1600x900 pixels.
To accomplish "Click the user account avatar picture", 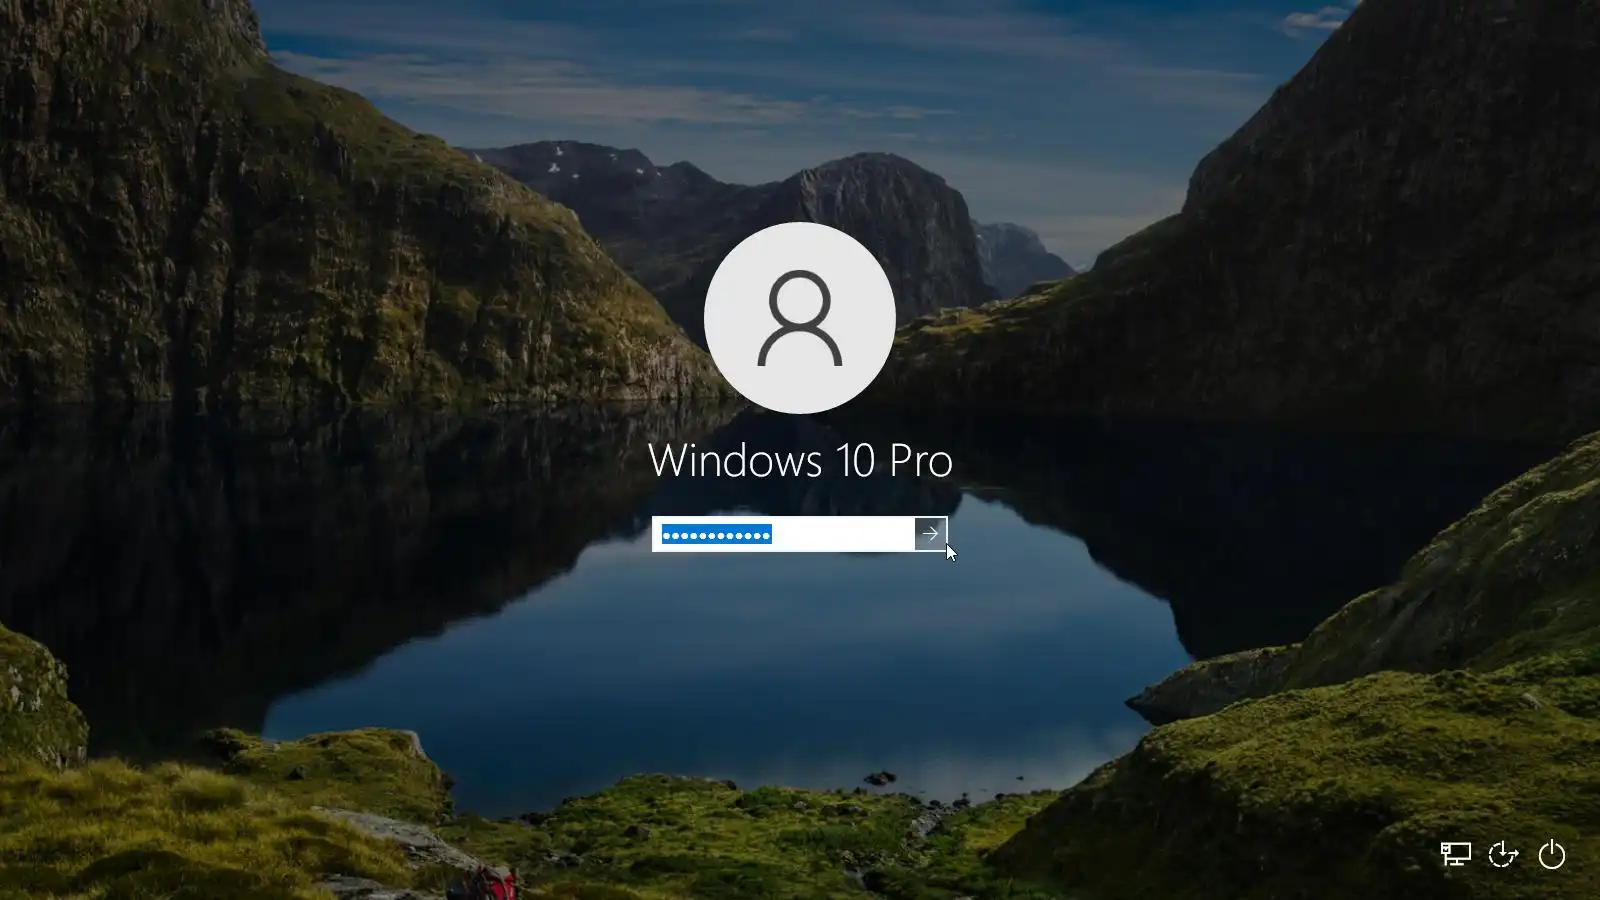I will click(800, 318).
